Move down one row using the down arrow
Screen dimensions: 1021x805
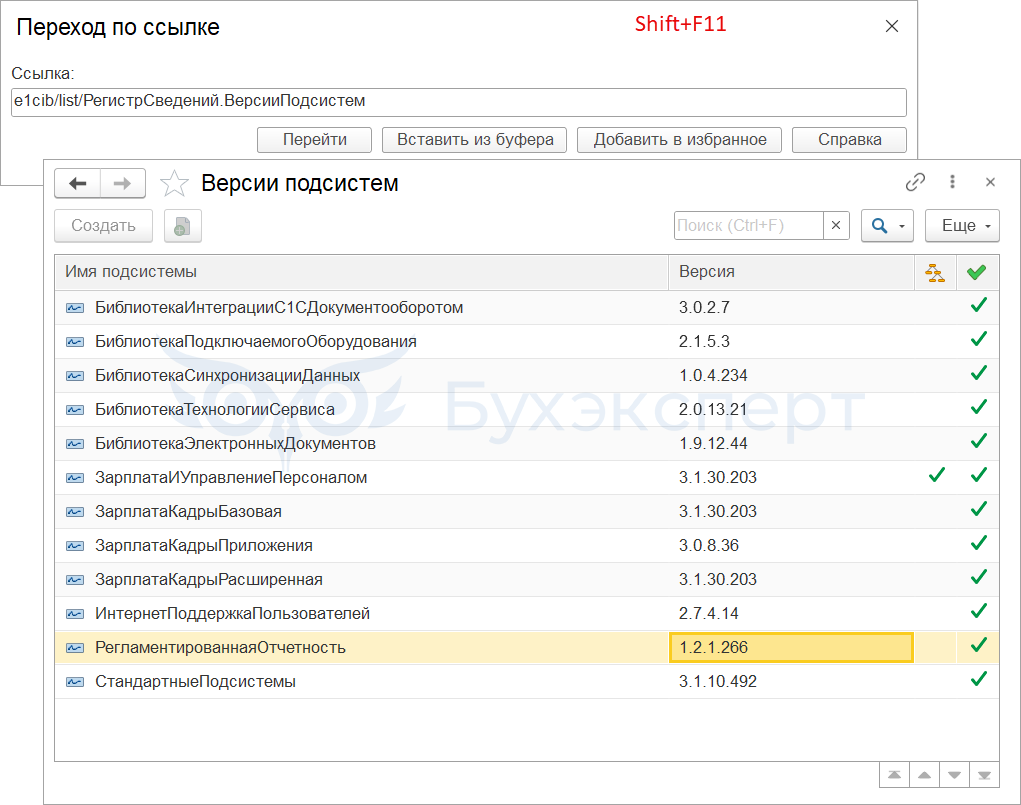pos(954,775)
